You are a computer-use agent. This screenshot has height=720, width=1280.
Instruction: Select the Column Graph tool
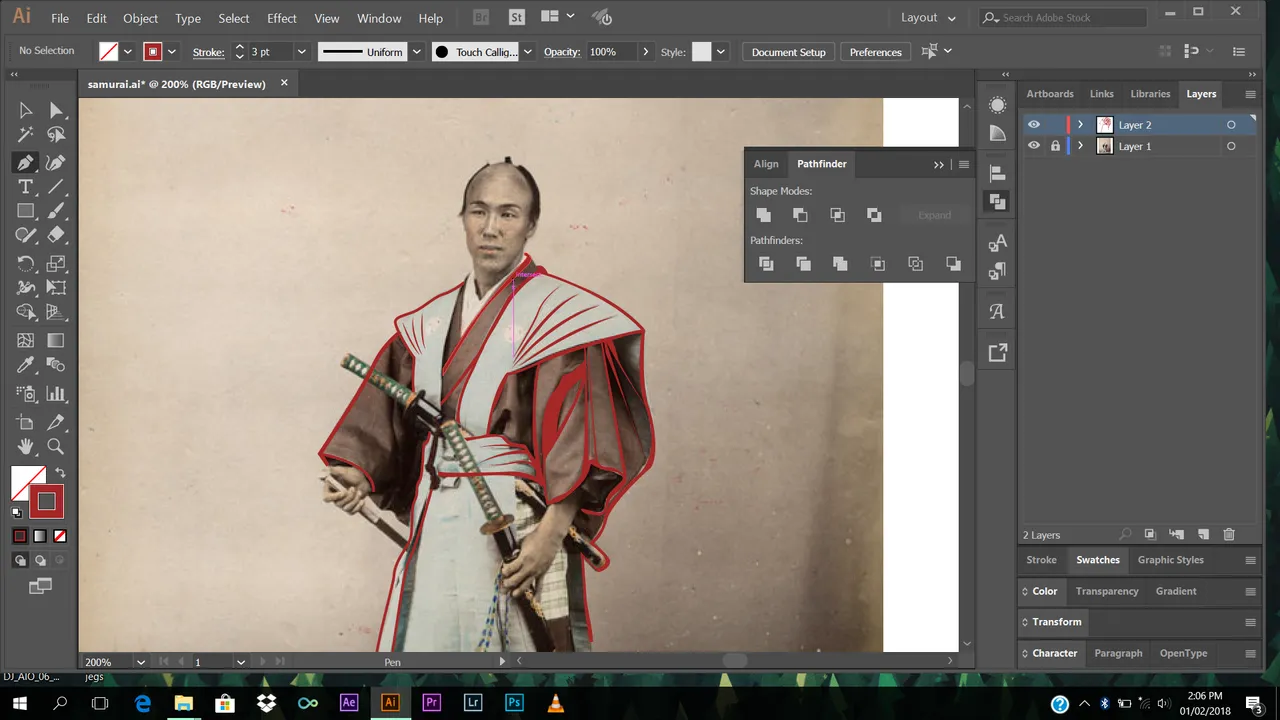pos(56,394)
